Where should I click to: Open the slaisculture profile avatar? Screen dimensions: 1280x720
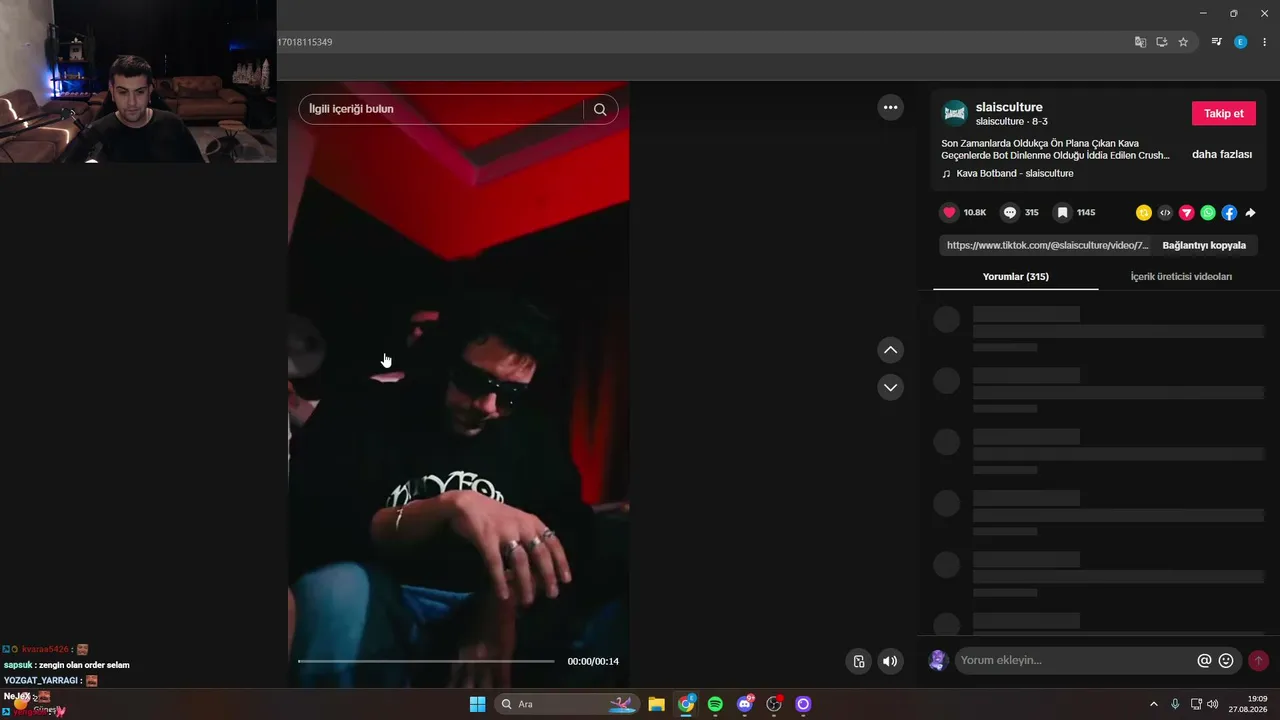955,113
